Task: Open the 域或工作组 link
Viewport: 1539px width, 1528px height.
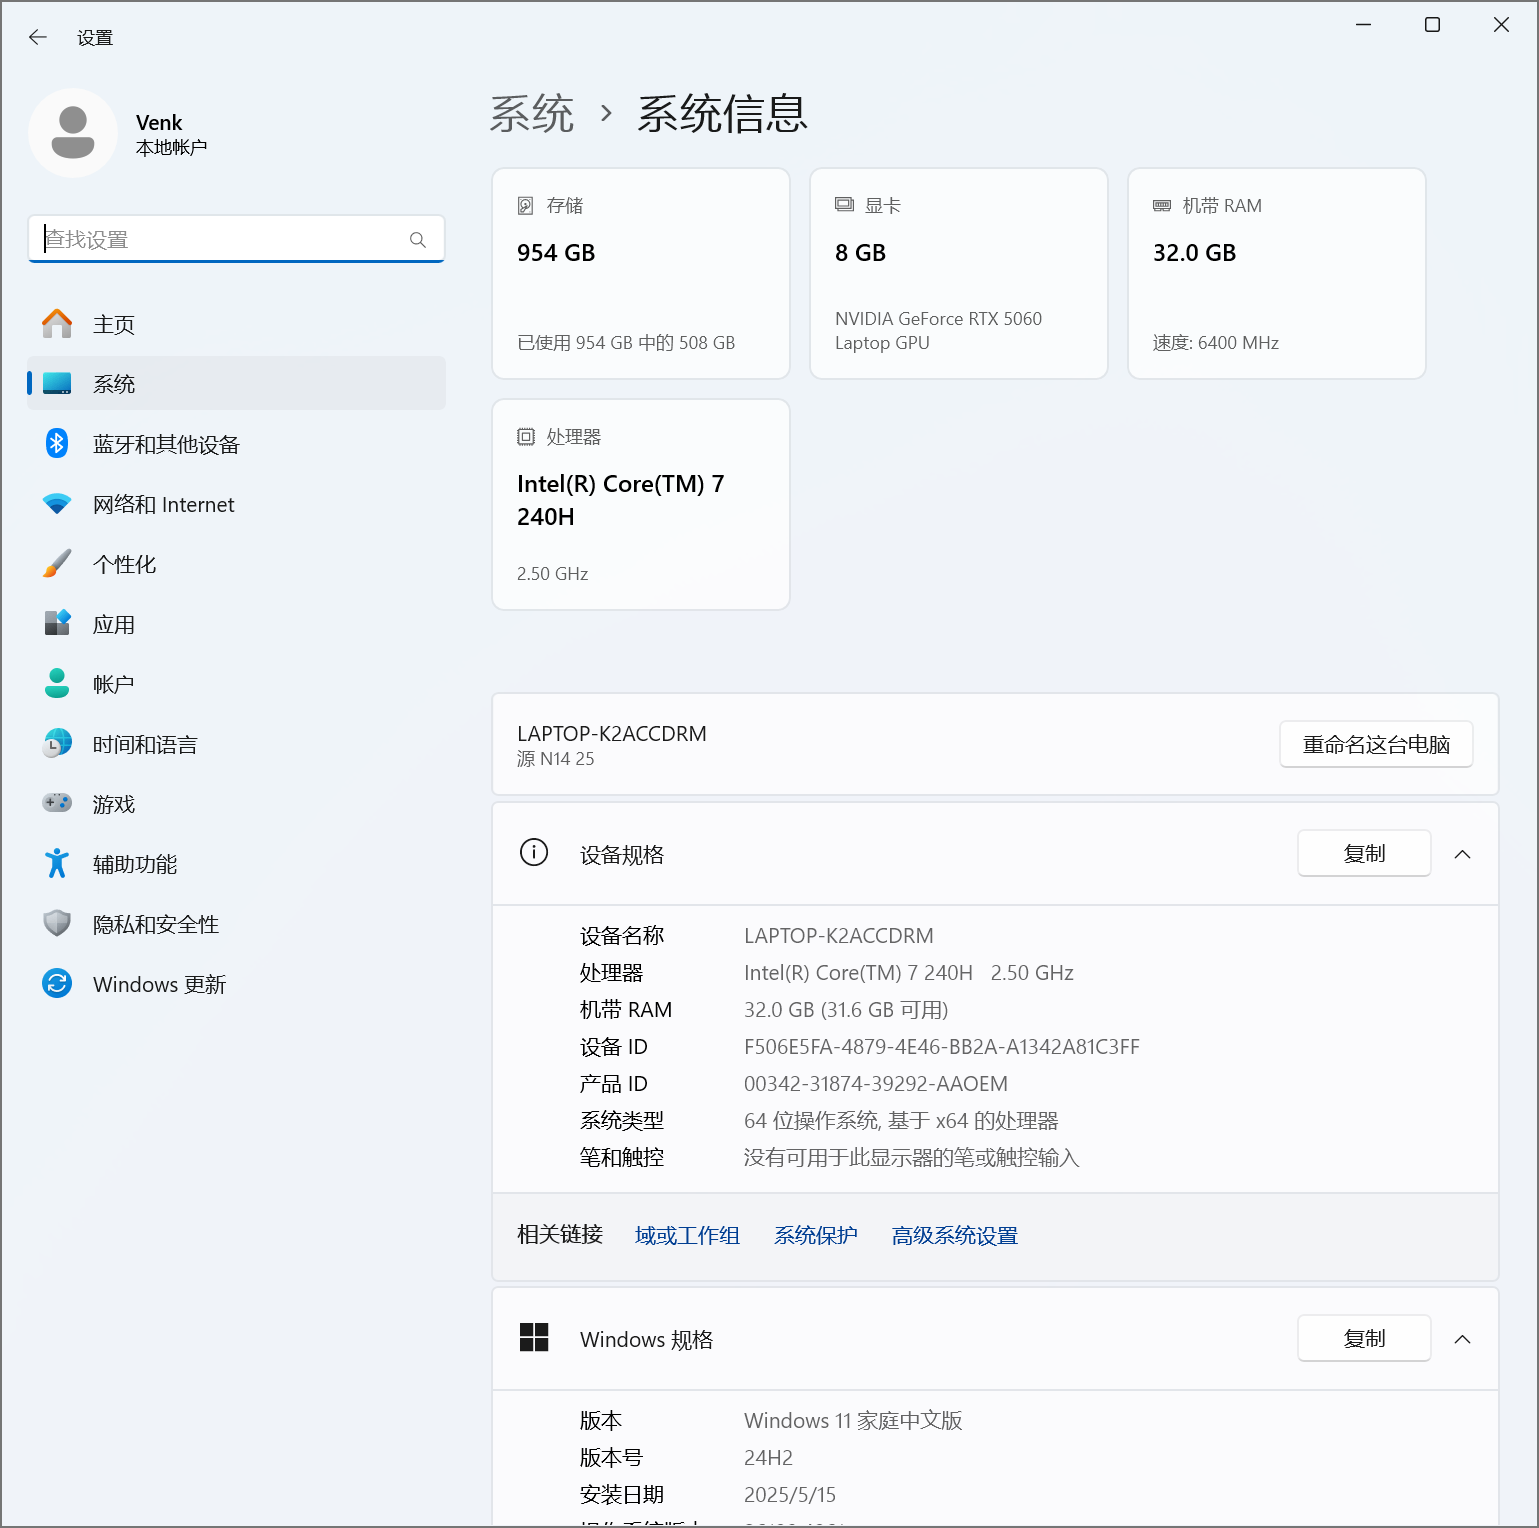Action: (687, 1236)
